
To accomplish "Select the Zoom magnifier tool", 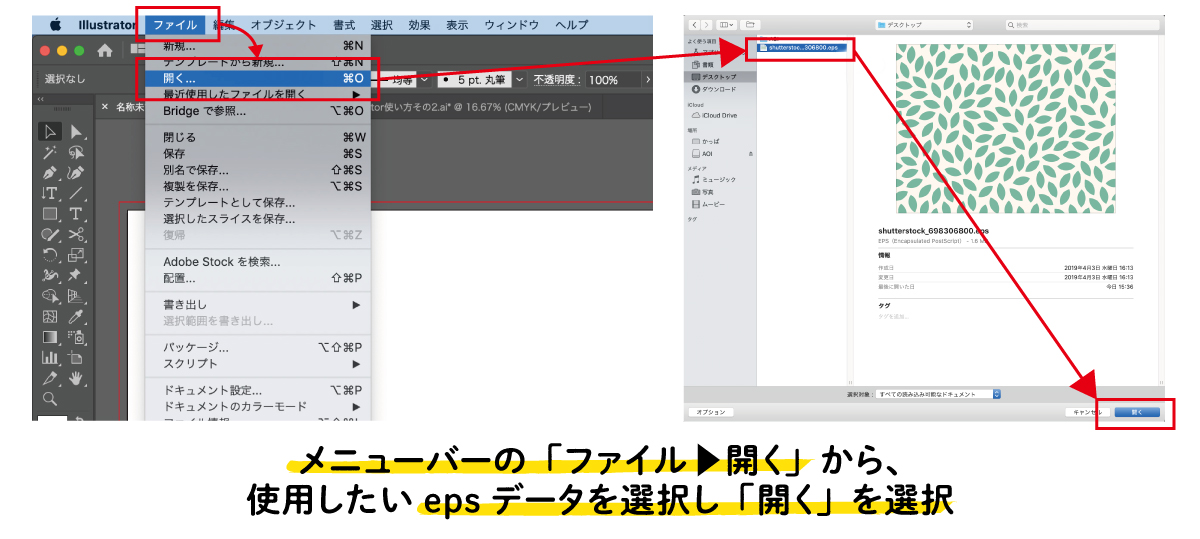I will pyautogui.click(x=49, y=398).
